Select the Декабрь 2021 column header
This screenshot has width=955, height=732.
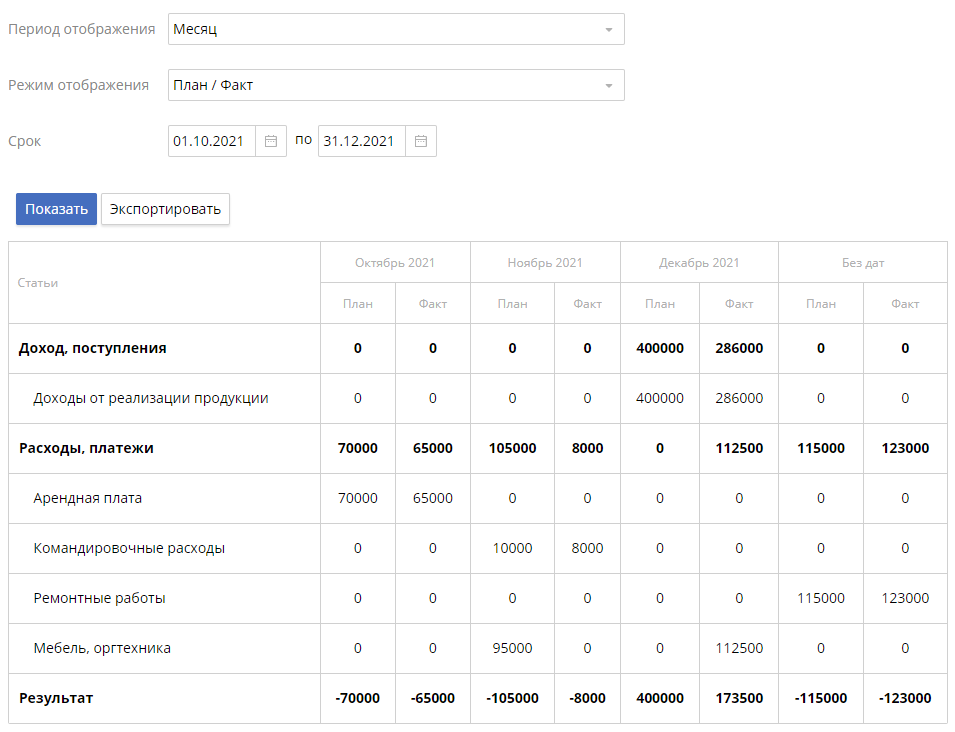(x=699, y=263)
